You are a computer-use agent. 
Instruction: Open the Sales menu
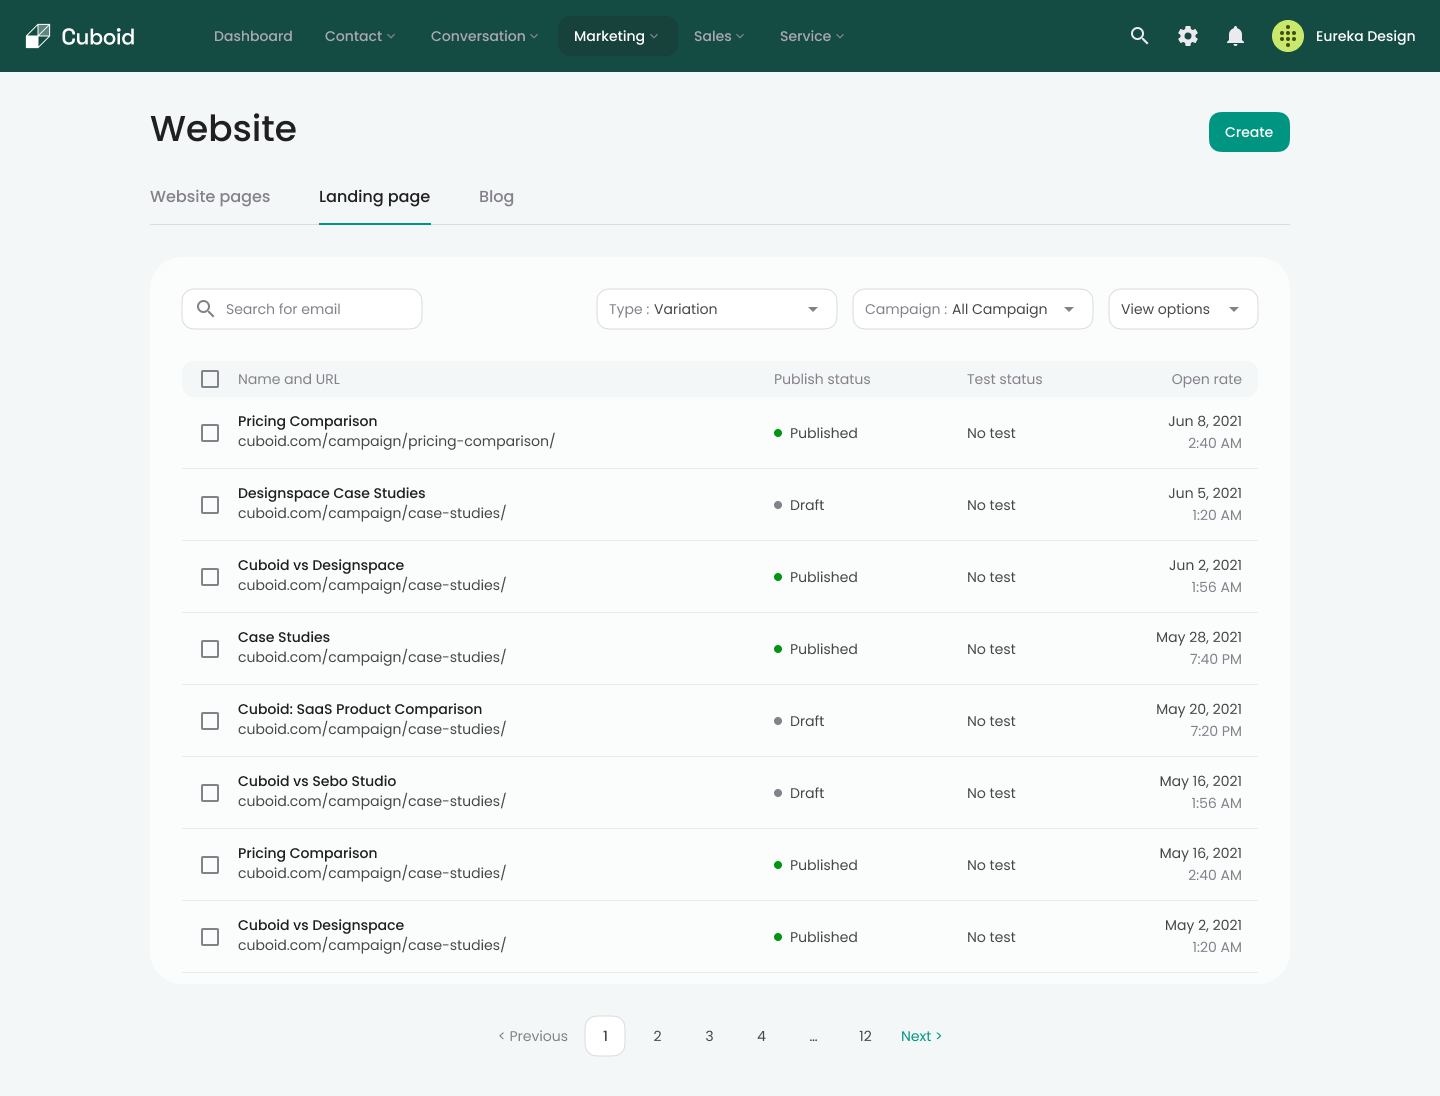718,36
